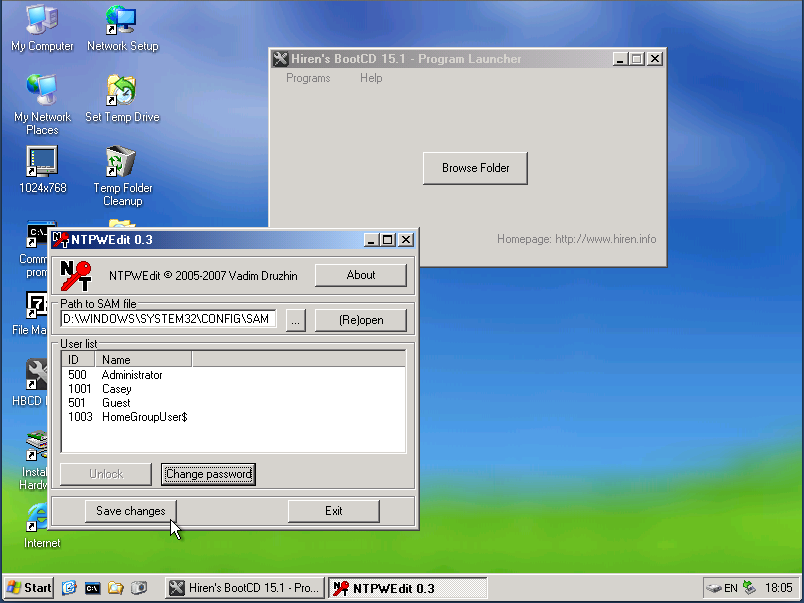The width and height of the screenshot is (804, 603).
Task: Open the About dialog in NTPWEdit
Action: pyautogui.click(x=360, y=275)
